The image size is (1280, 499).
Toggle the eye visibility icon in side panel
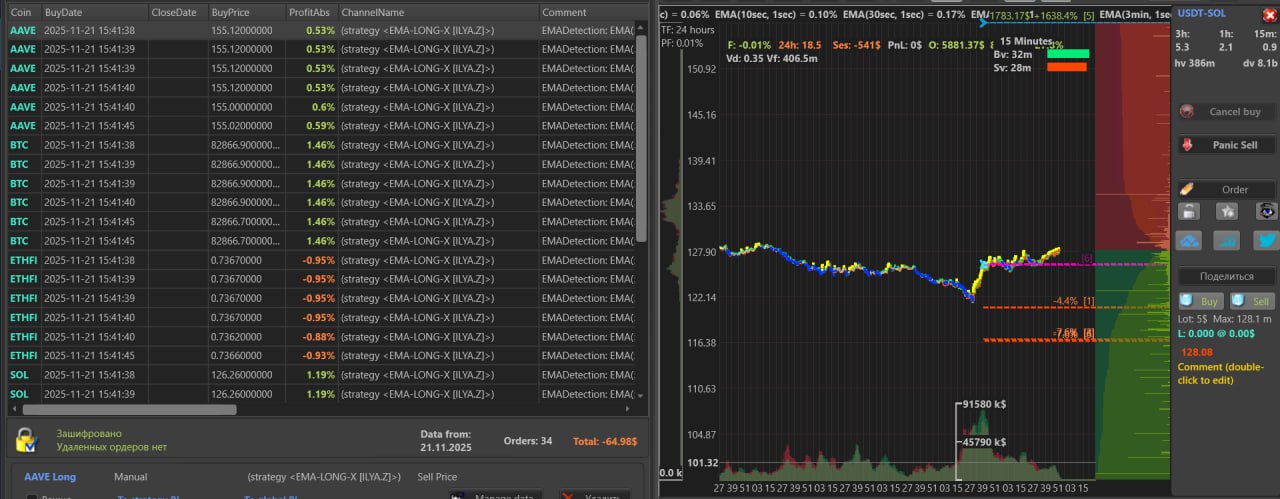[x=1266, y=211]
